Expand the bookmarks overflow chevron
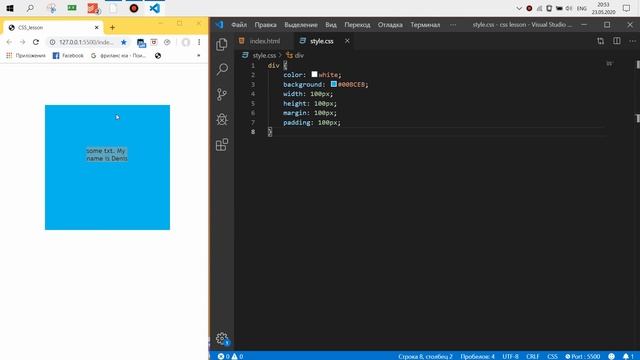The height and width of the screenshot is (360, 640). (x=199, y=56)
